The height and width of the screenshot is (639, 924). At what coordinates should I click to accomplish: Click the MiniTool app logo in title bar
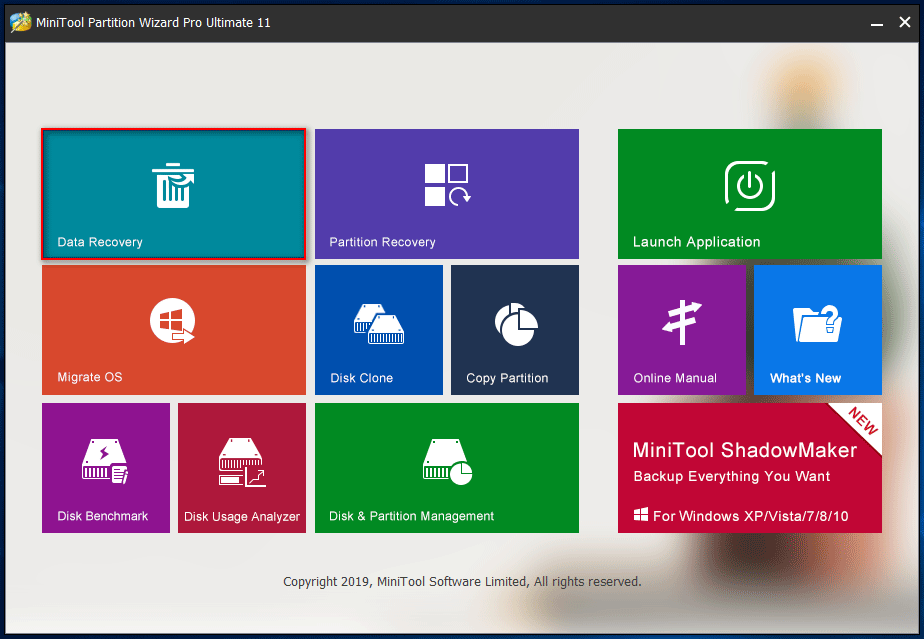point(21,22)
